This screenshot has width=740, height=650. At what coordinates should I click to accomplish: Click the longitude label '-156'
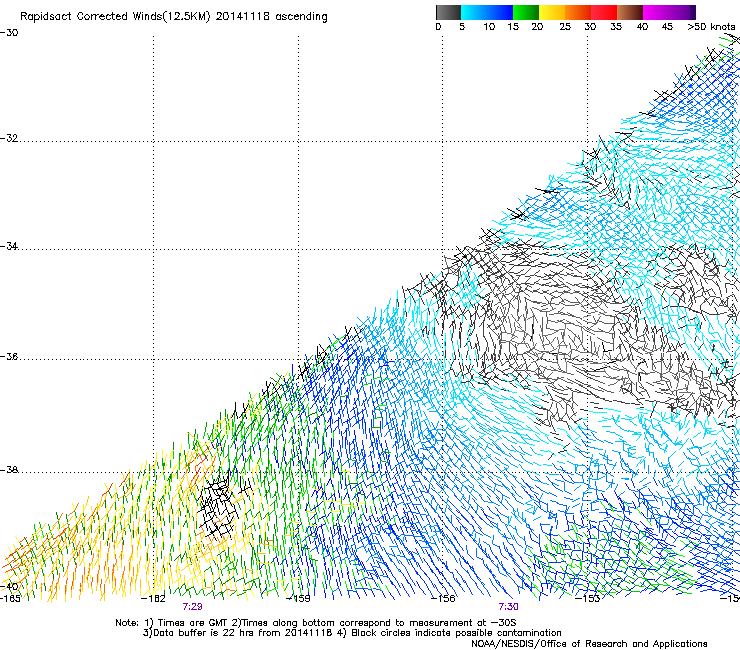click(x=443, y=599)
